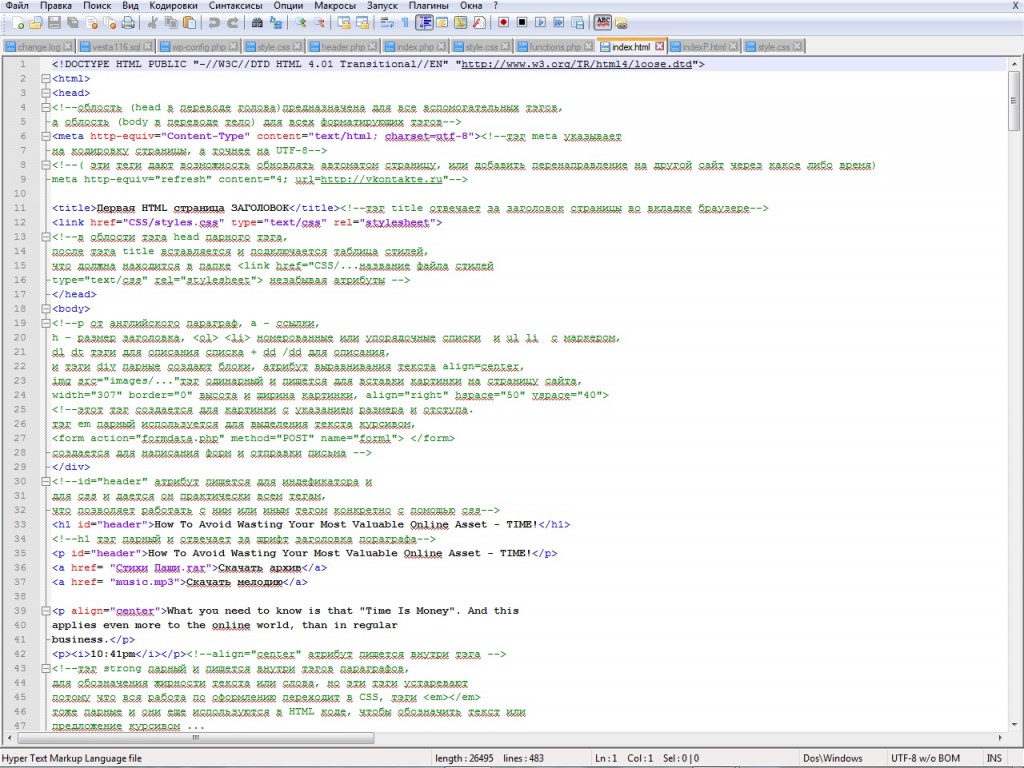This screenshot has width=1024, height=768.
Task: Click the http://vkontakte.ru link on line 9
Action: [x=381, y=179]
